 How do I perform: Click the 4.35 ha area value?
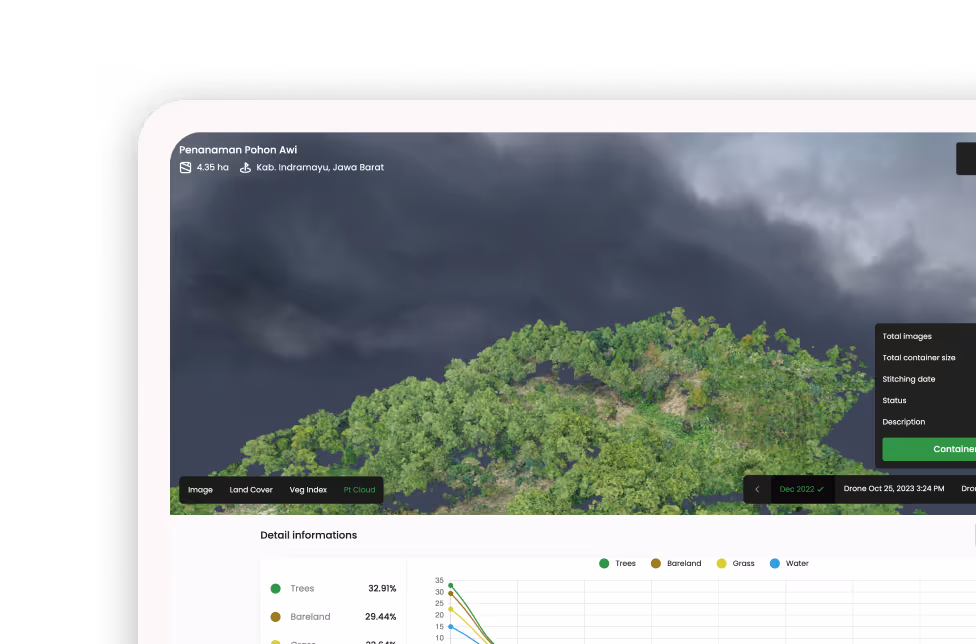212,167
